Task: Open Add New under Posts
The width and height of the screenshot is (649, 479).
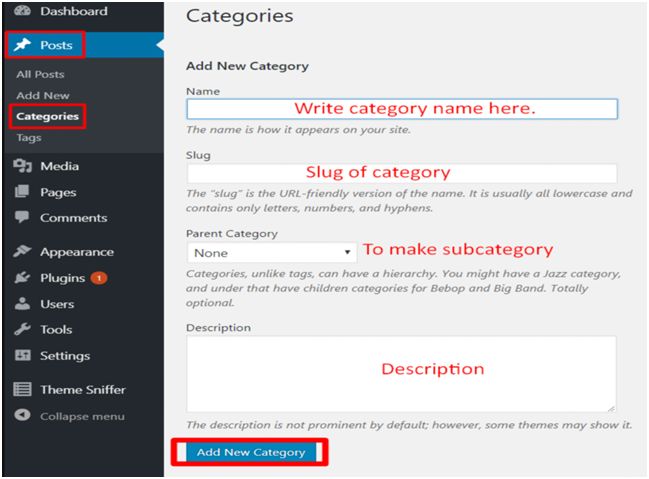Action: (x=42, y=96)
